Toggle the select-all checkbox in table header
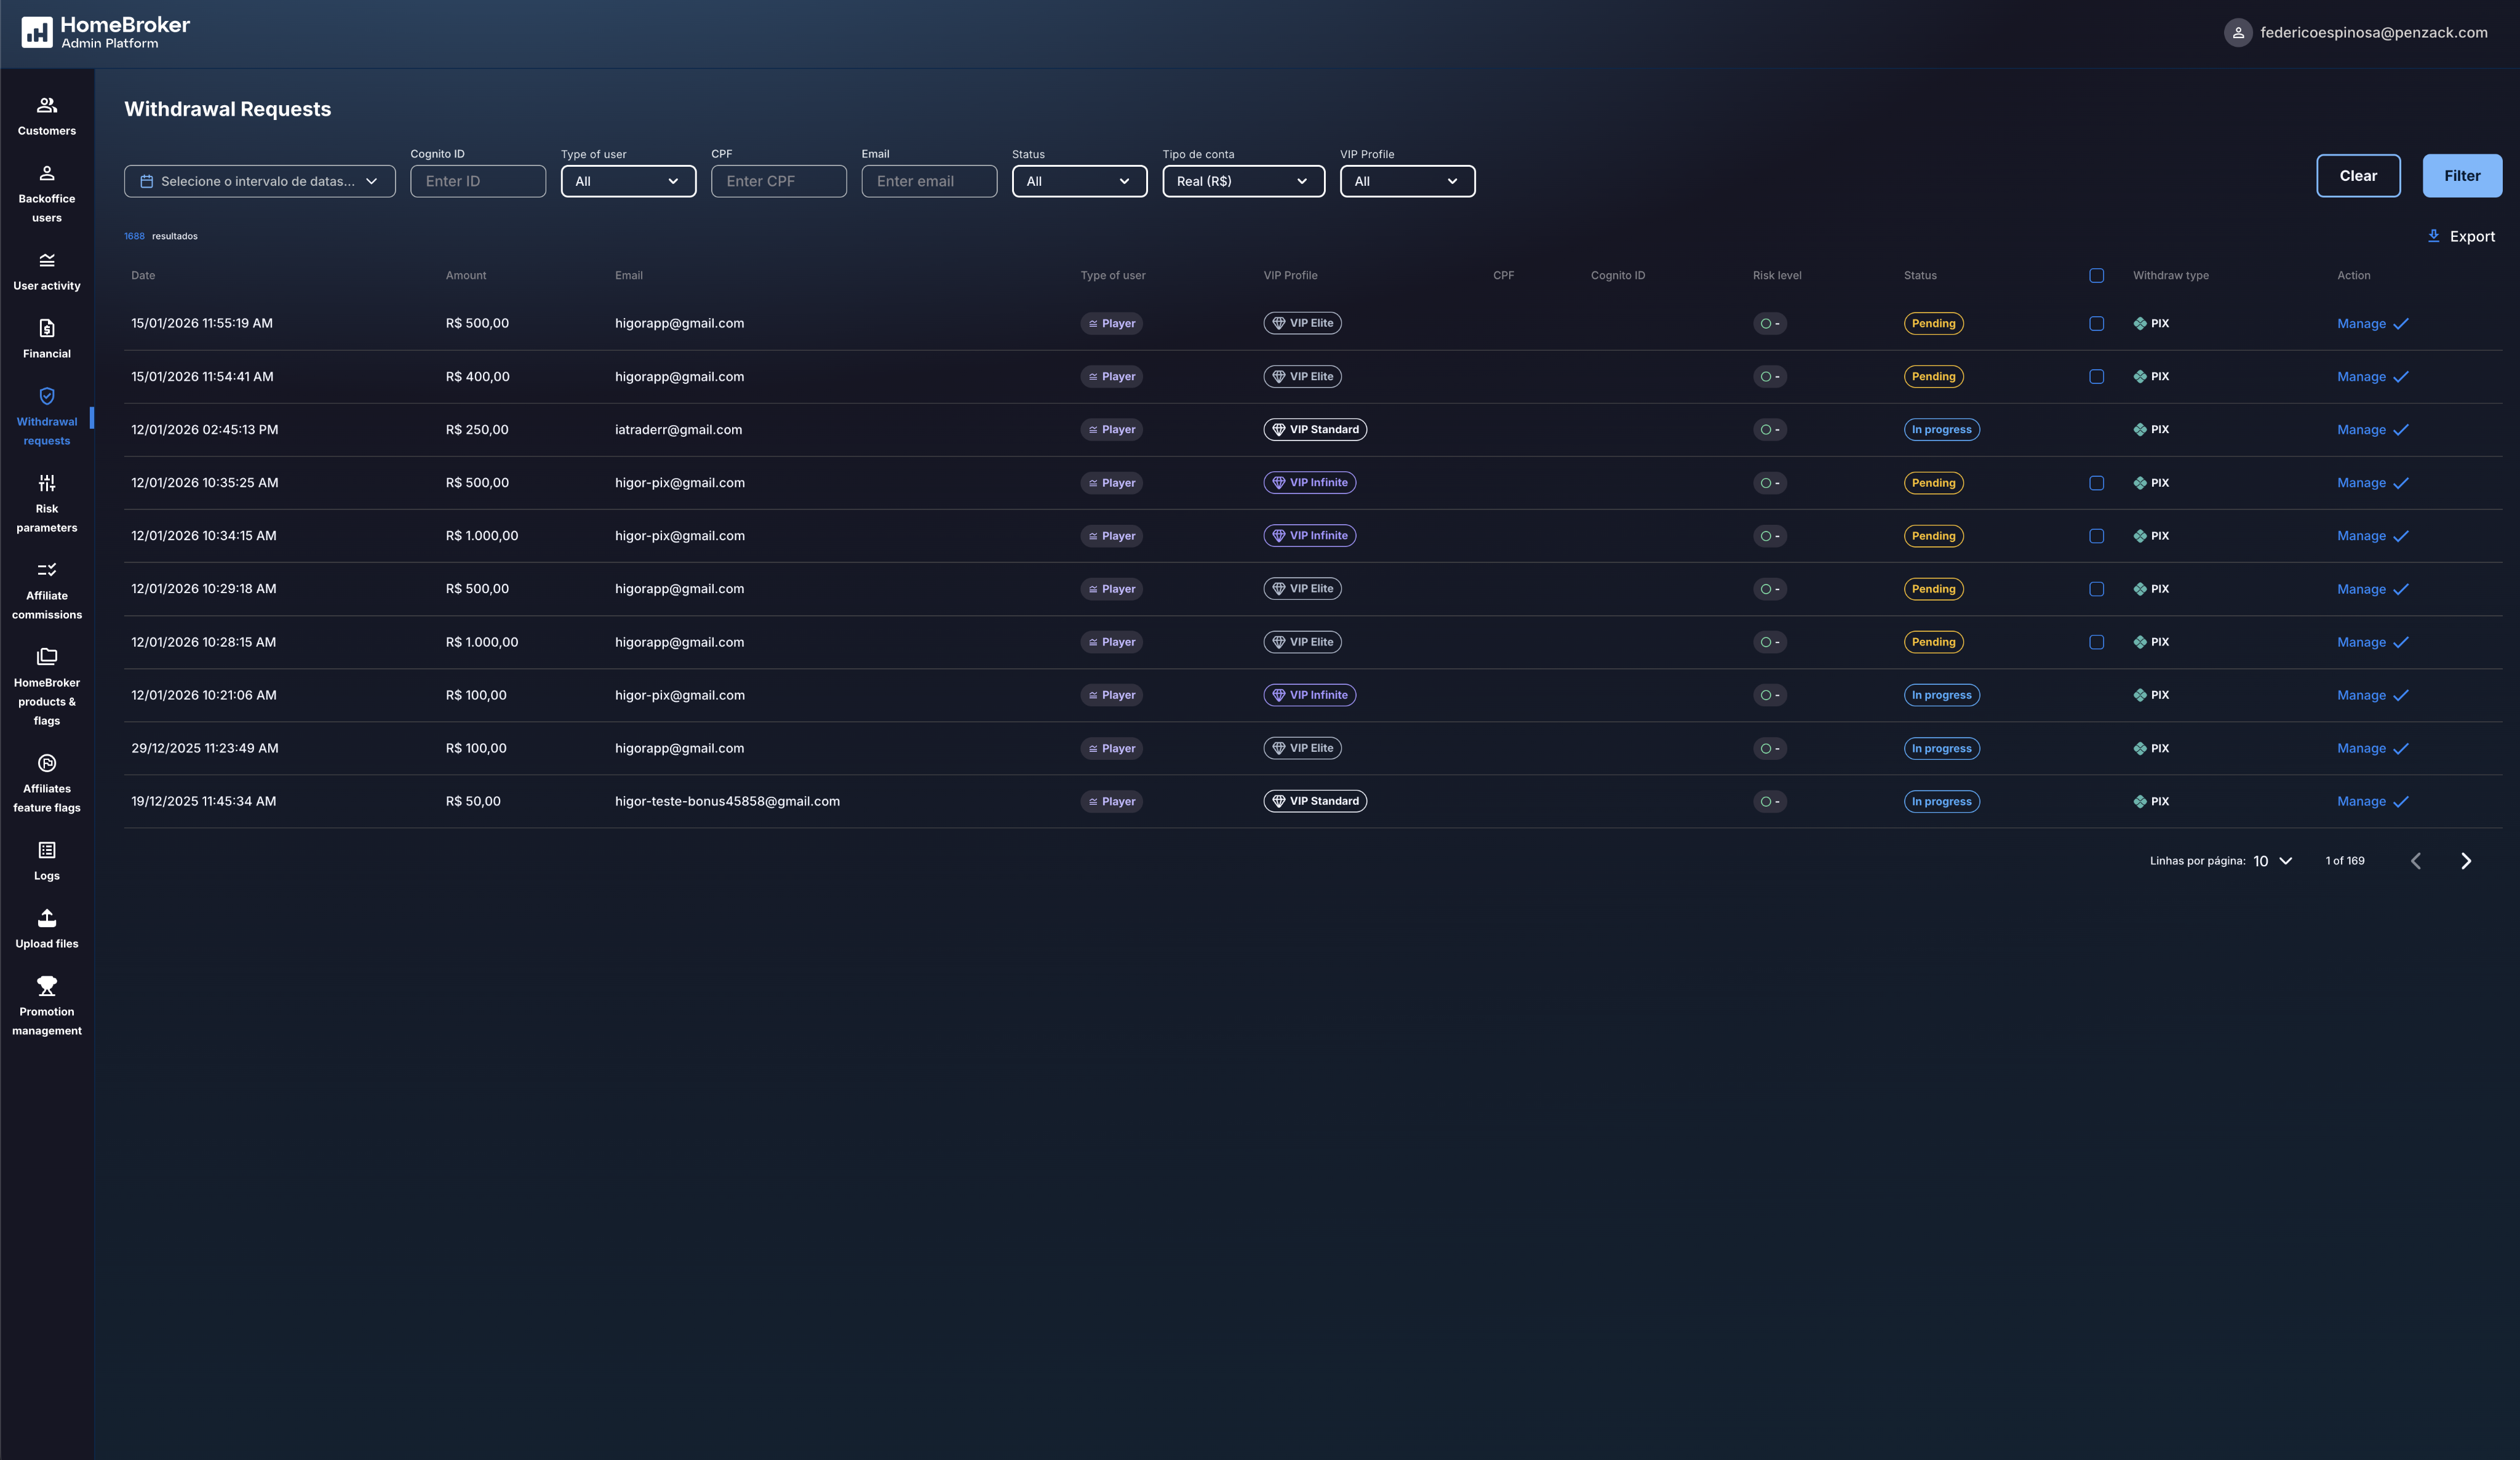The height and width of the screenshot is (1460, 2520). (x=2096, y=275)
